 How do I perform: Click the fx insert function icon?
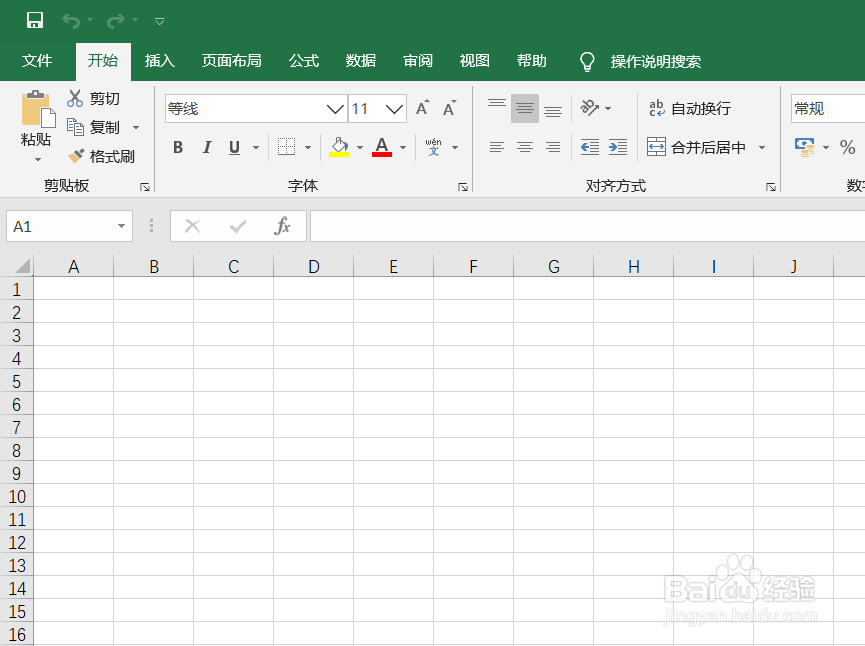coord(282,226)
